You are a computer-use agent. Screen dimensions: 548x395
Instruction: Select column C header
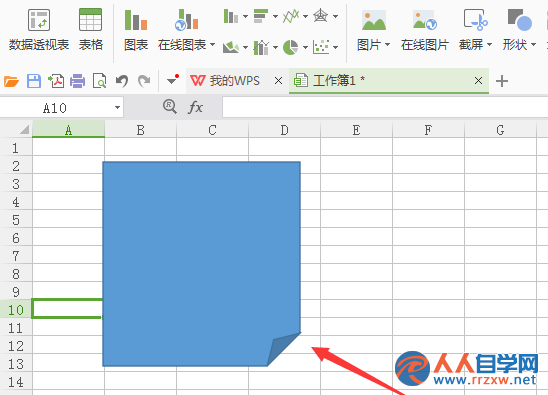(212, 129)
